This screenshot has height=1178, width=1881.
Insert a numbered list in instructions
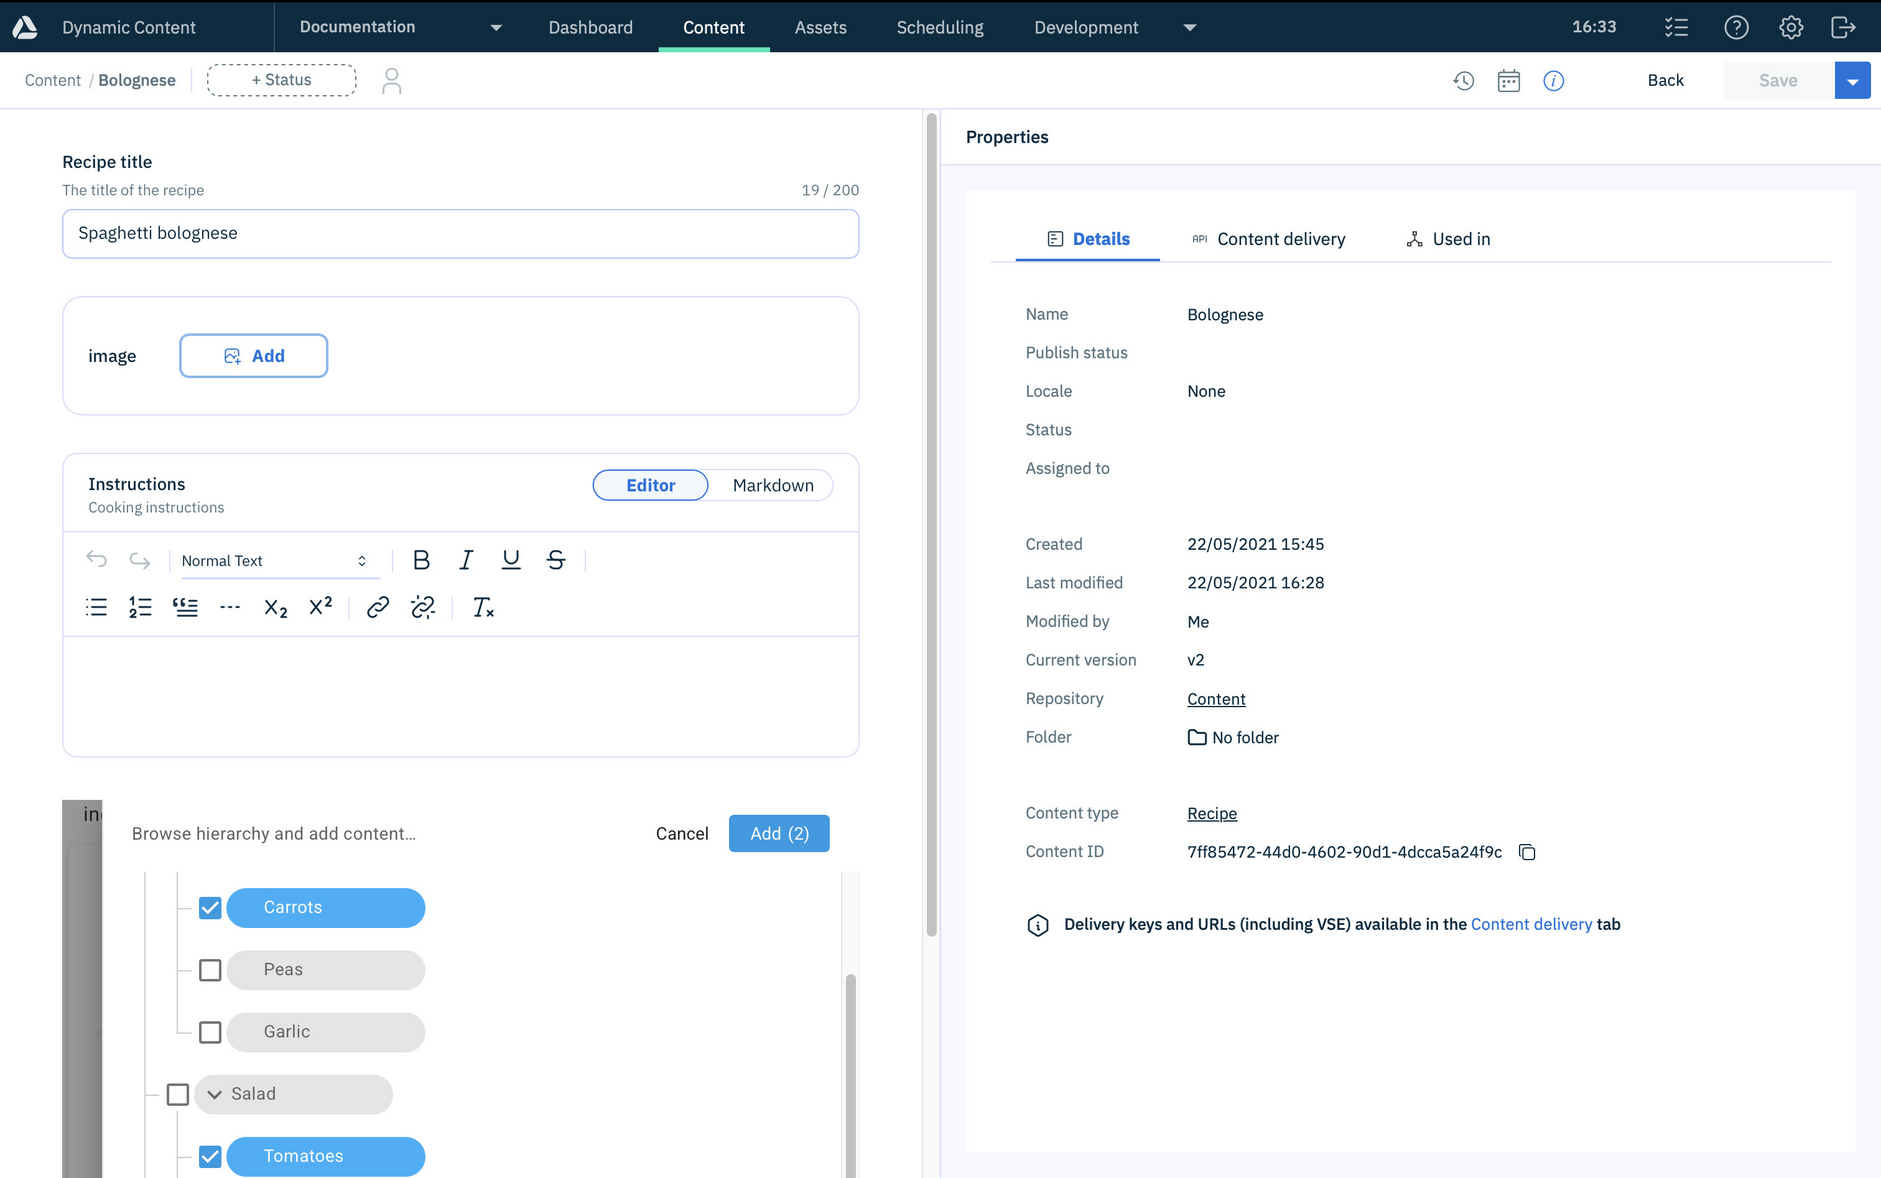140,607
